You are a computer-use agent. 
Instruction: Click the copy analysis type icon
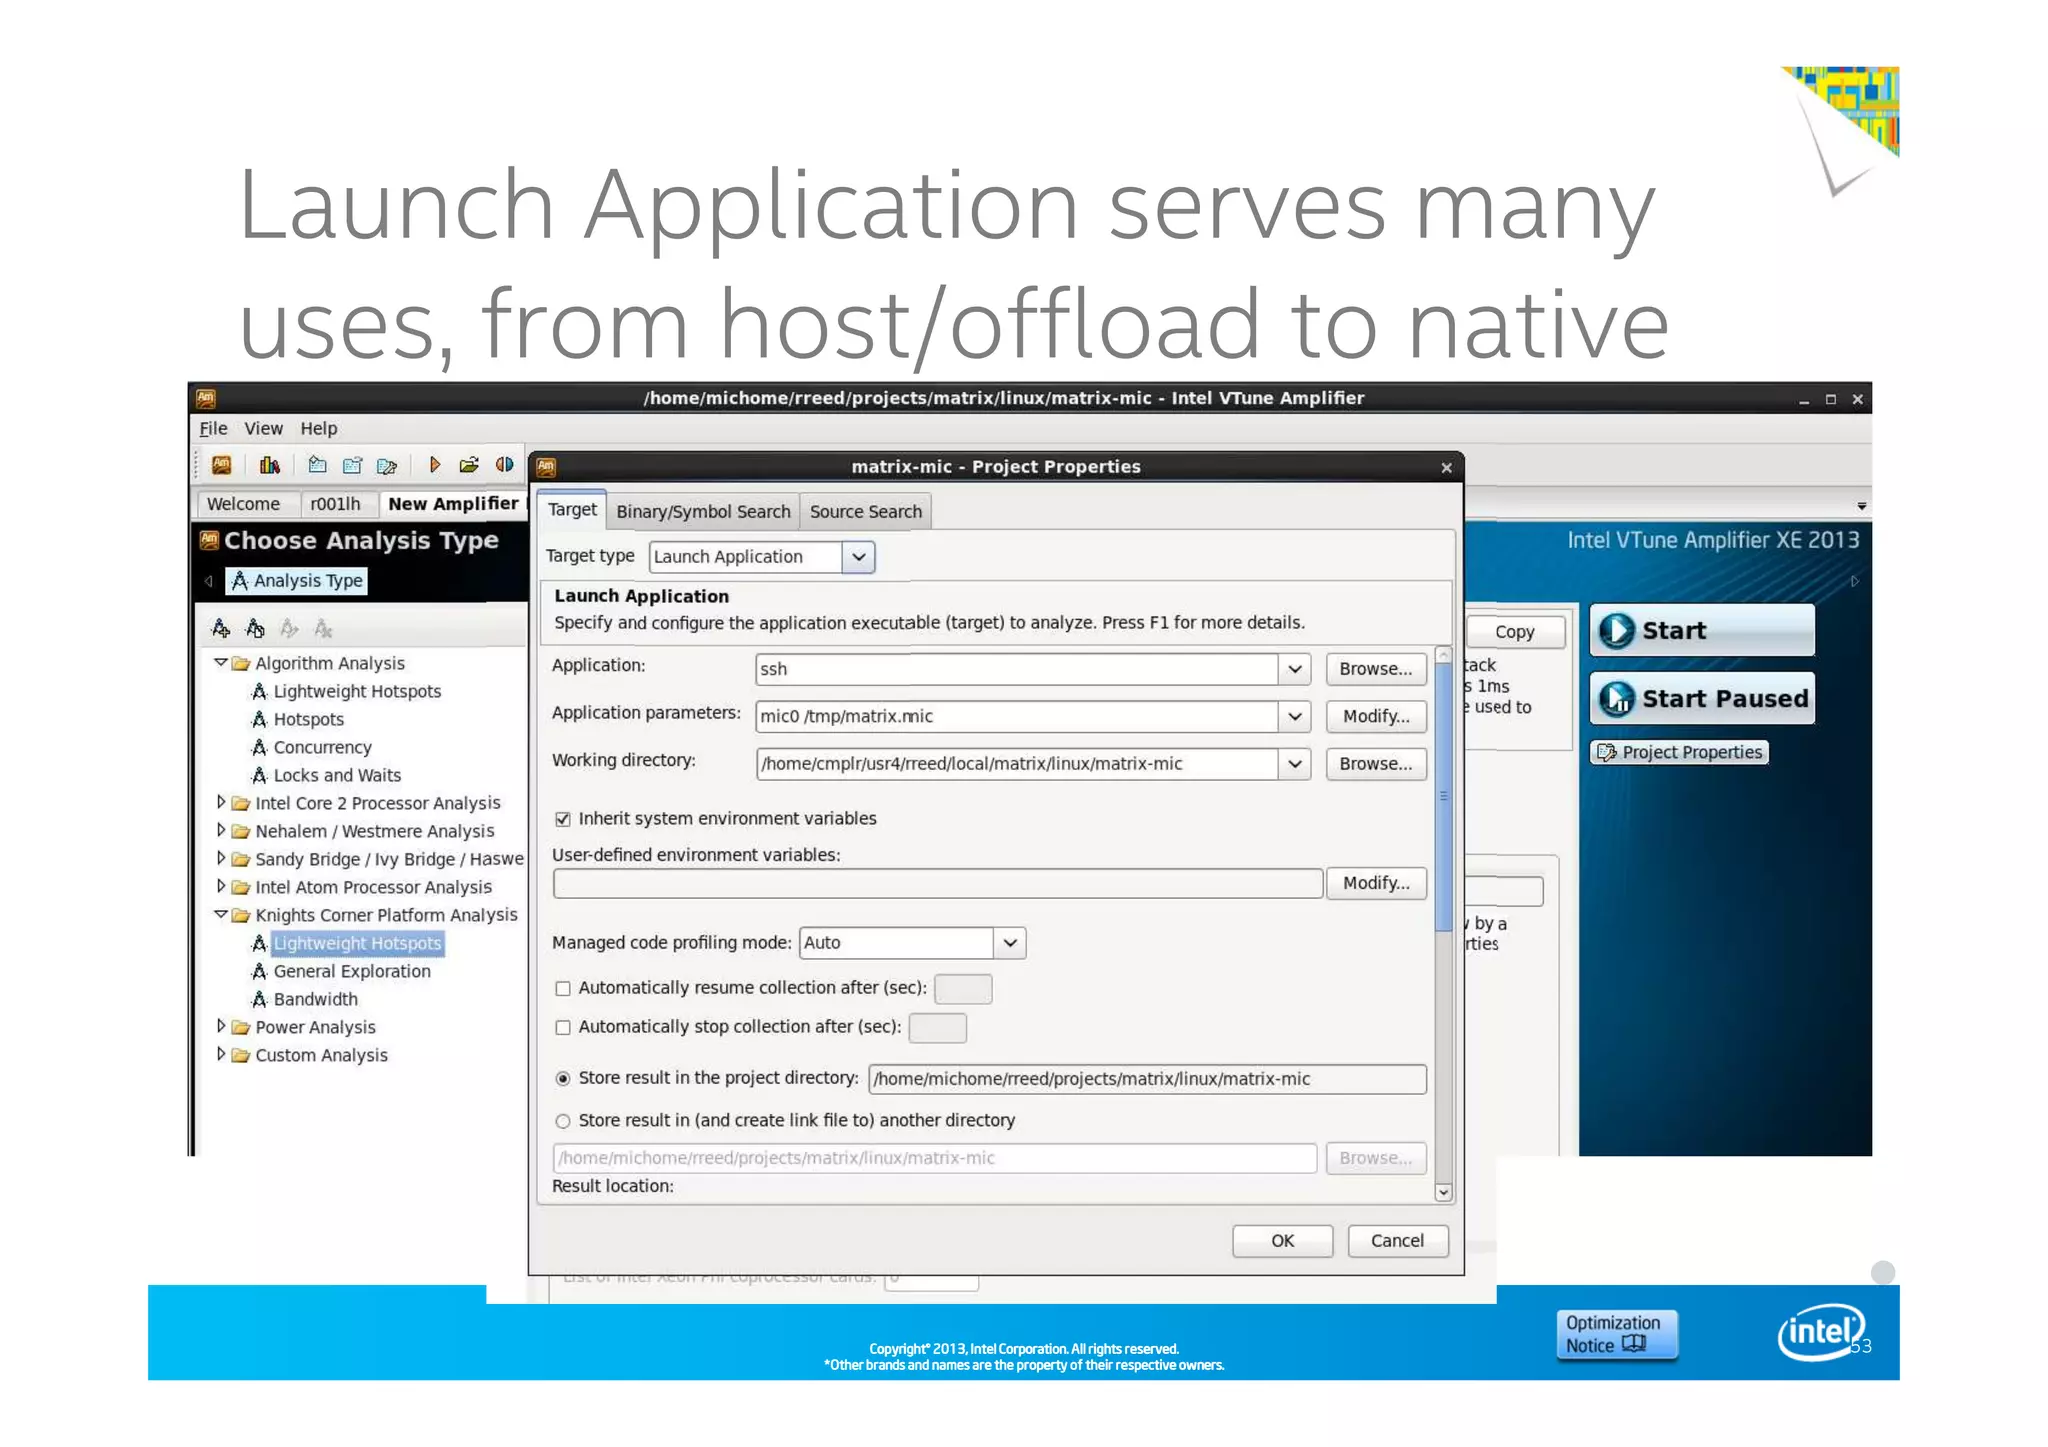tap(255, 628)
